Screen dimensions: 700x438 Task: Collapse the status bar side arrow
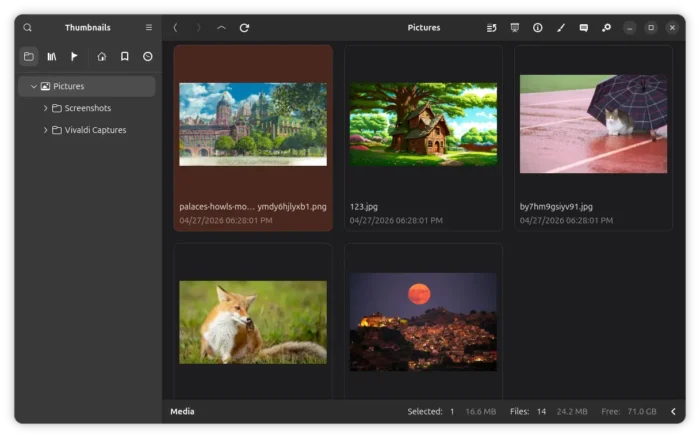click(x=673, y=411)
